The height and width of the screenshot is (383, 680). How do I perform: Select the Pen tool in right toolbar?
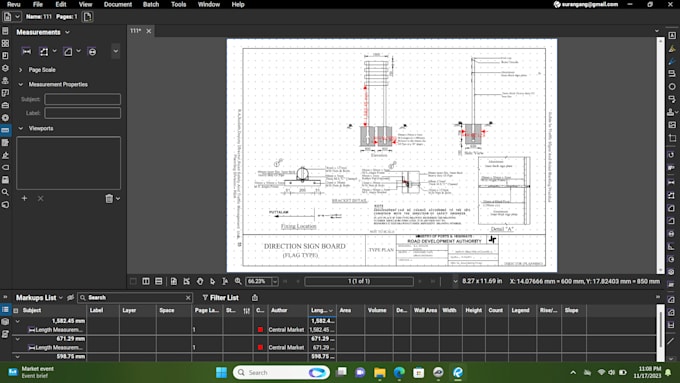click(672, 62)
